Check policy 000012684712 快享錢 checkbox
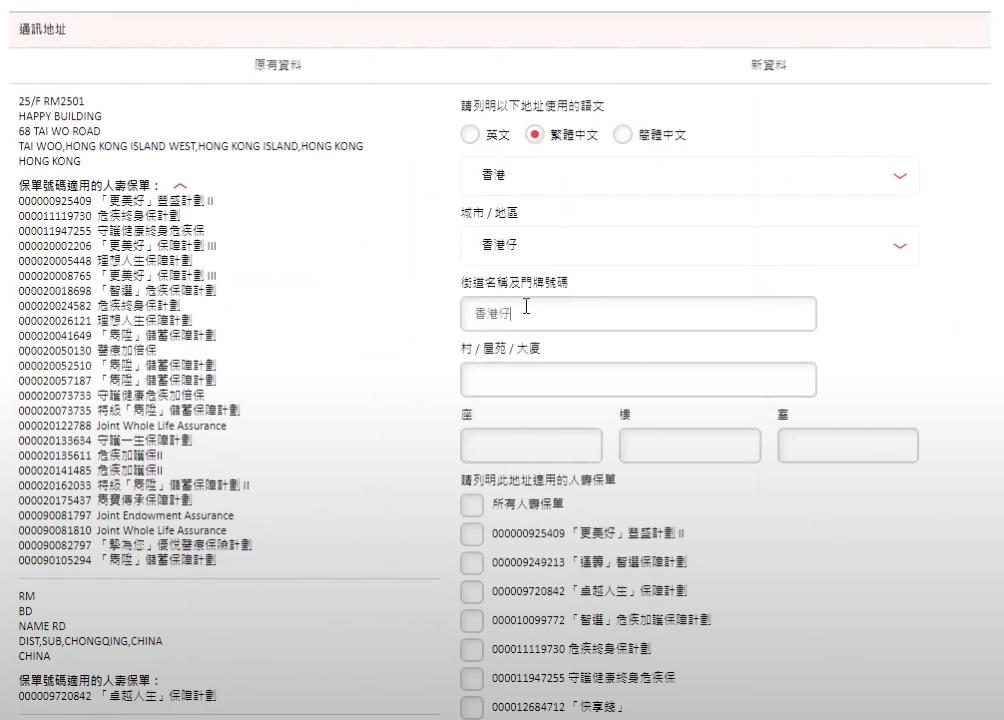1004x720 pixels. 471,707
